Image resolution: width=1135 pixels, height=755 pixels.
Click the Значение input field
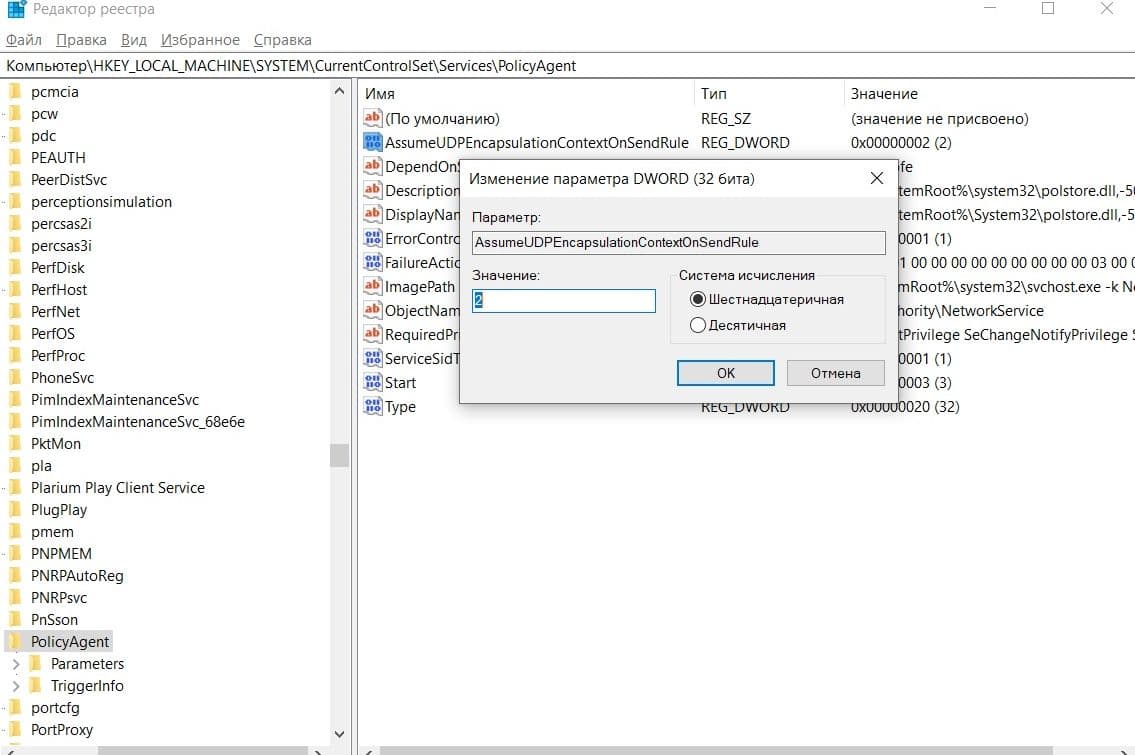tap(564, 301)
